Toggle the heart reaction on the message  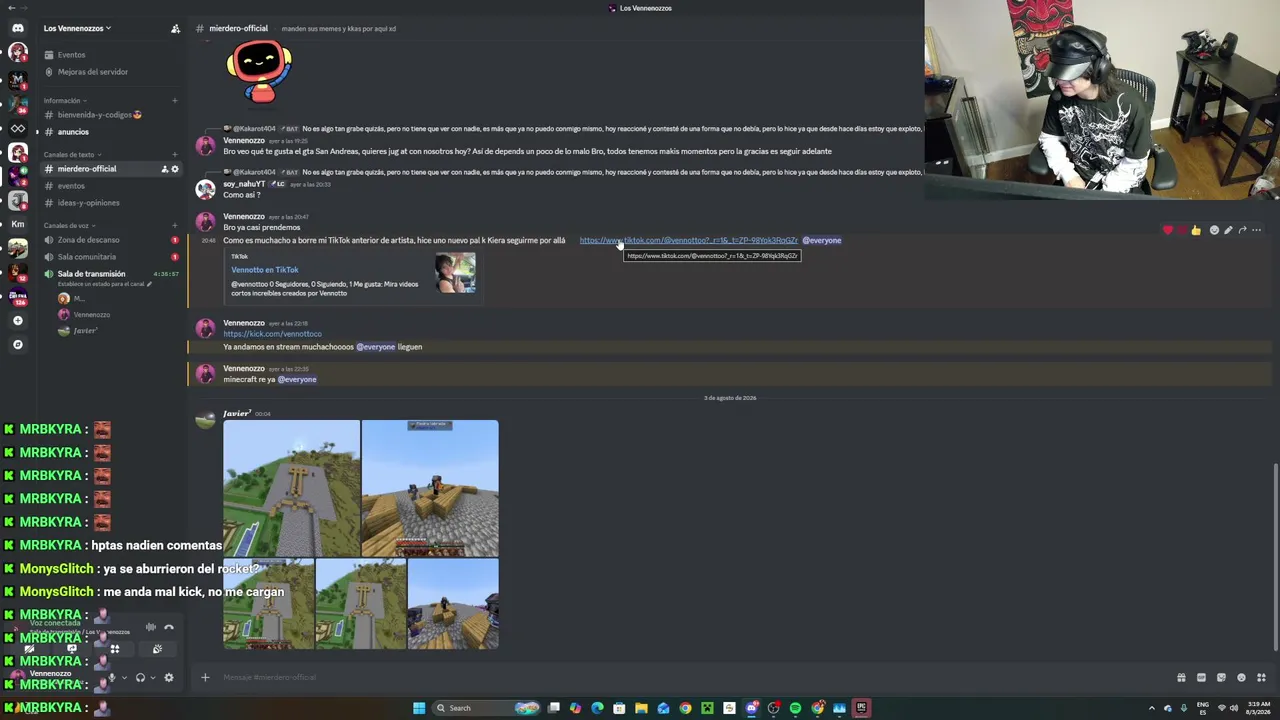1167,231
